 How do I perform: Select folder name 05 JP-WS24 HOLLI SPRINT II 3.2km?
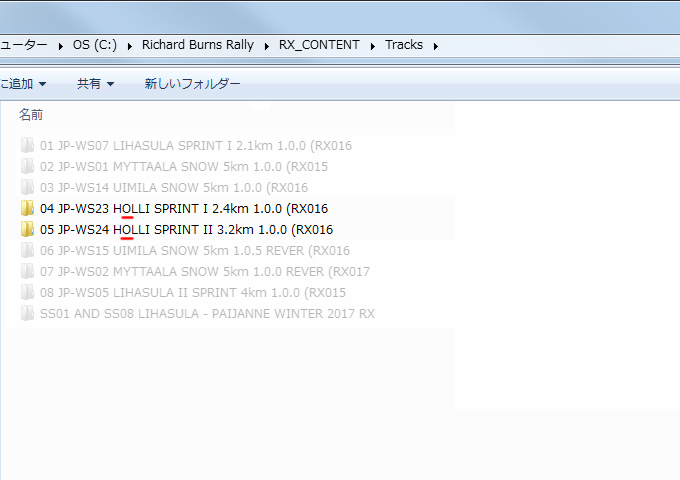pos(186,229)
